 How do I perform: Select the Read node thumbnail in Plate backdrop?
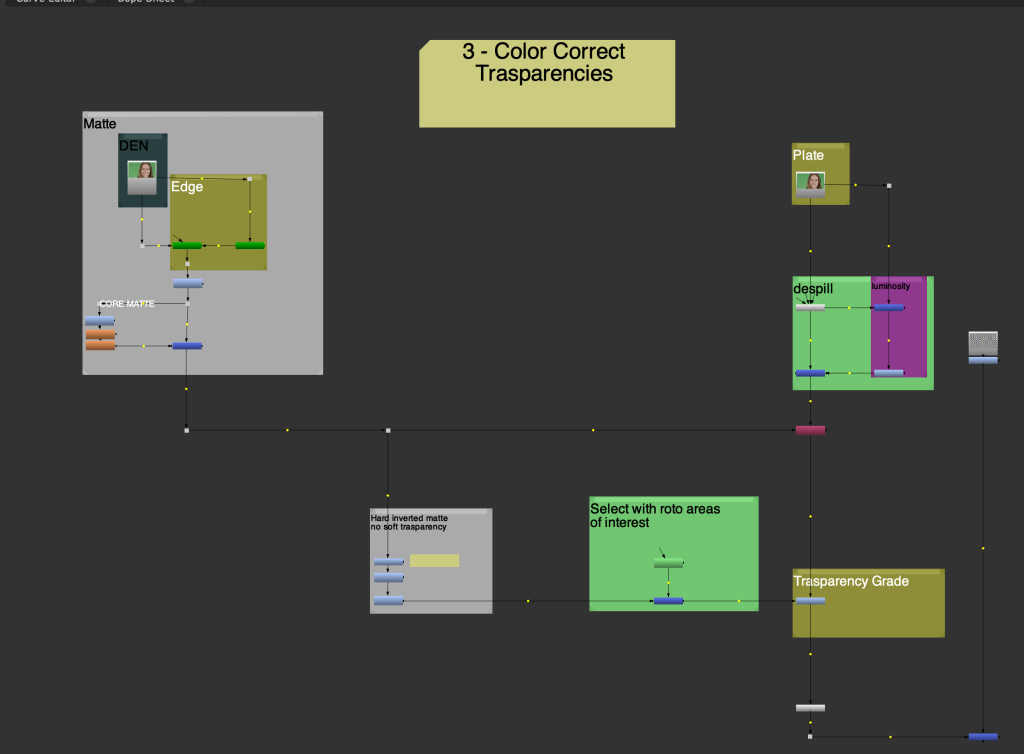(x=810, y=184)
